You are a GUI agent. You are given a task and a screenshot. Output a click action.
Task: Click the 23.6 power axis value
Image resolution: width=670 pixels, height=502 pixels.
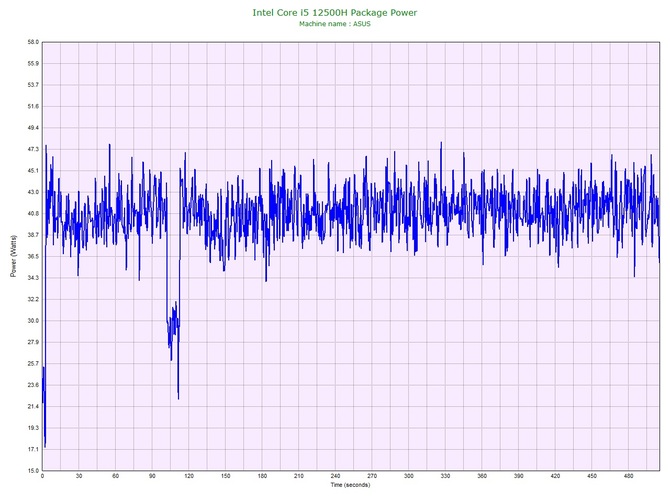pyautogui.click(x=33, y=385)
